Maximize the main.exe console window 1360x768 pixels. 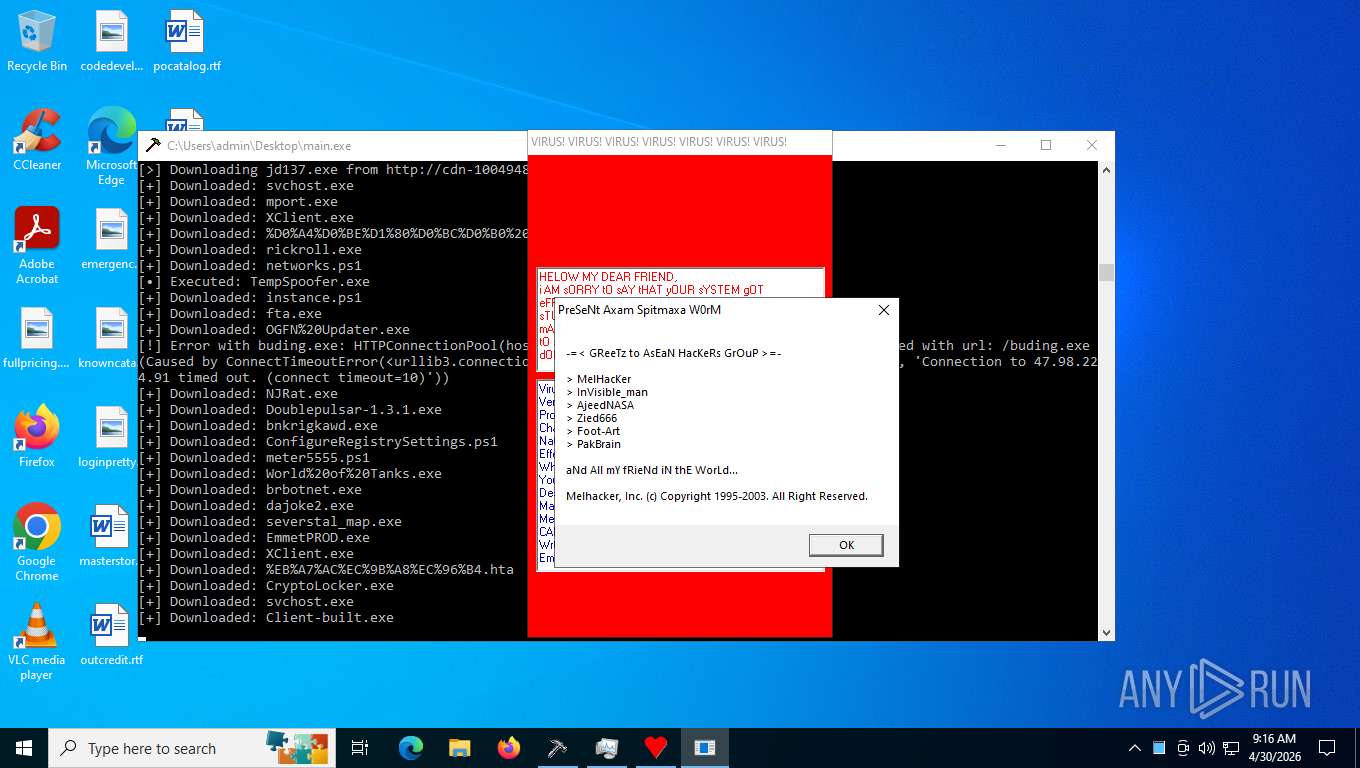1046,145
